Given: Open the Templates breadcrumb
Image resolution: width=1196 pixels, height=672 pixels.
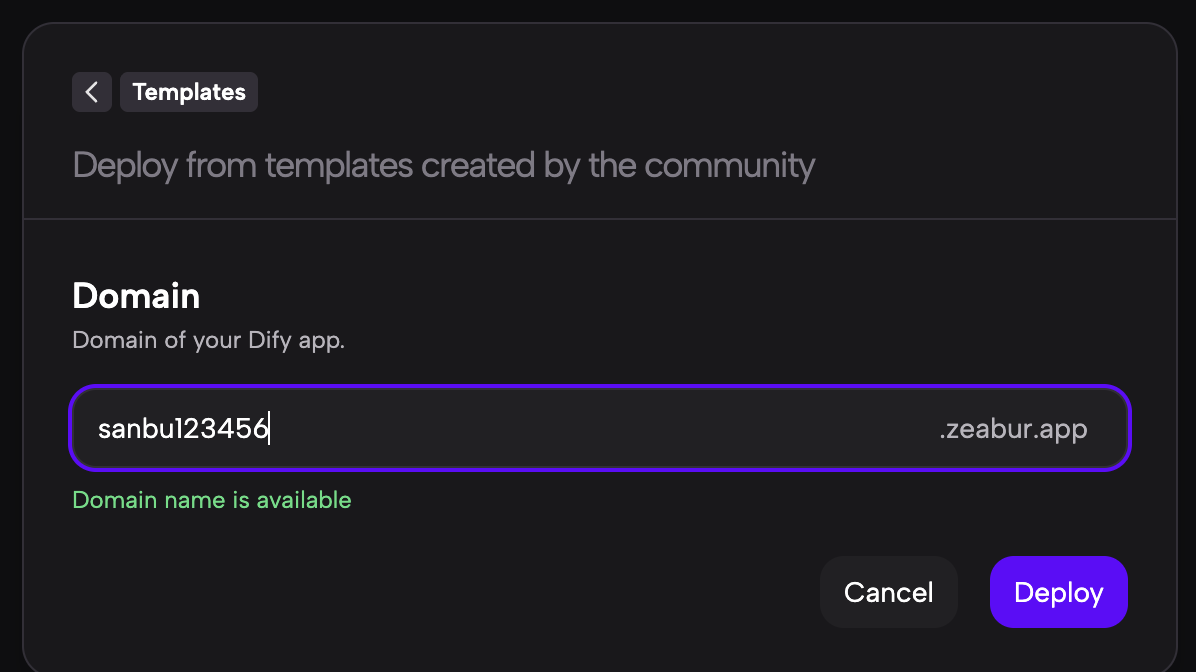Looking at the screenshot, I should tap(189, 92).
